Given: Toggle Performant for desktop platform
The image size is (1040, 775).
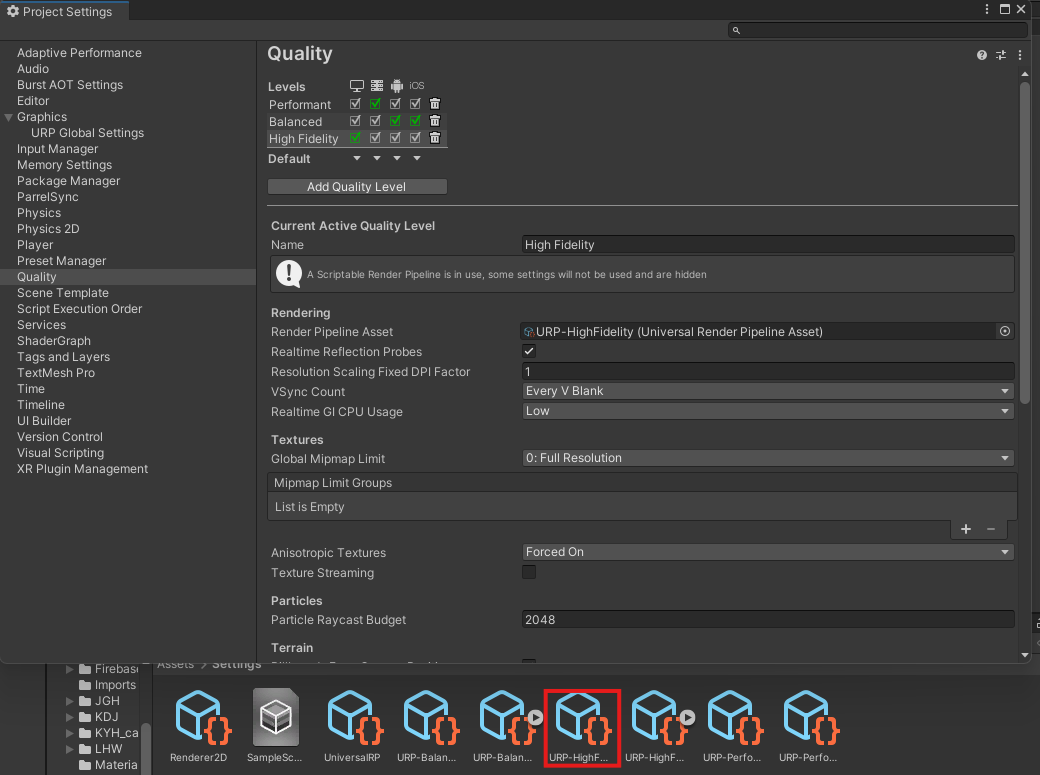Looking at the screenshot, I should [356, 104].
